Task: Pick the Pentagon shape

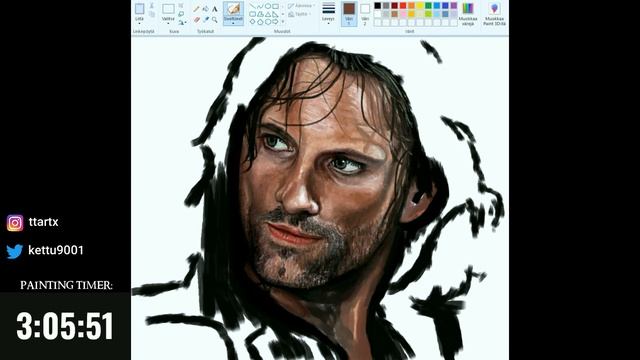Action: (260, 22)
